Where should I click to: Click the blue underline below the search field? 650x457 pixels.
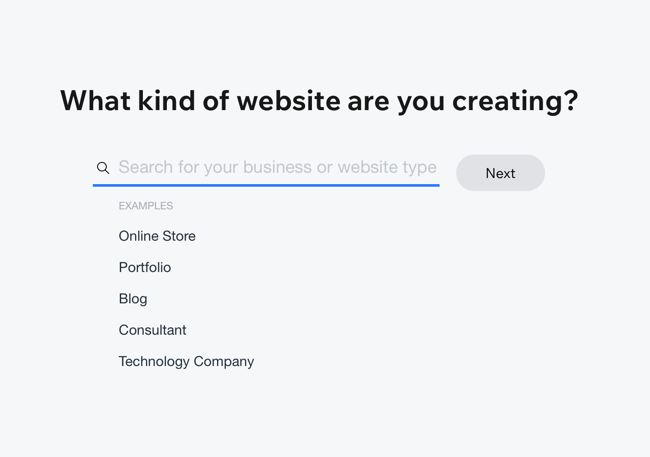pyautogui.click(x=266, y=185)
